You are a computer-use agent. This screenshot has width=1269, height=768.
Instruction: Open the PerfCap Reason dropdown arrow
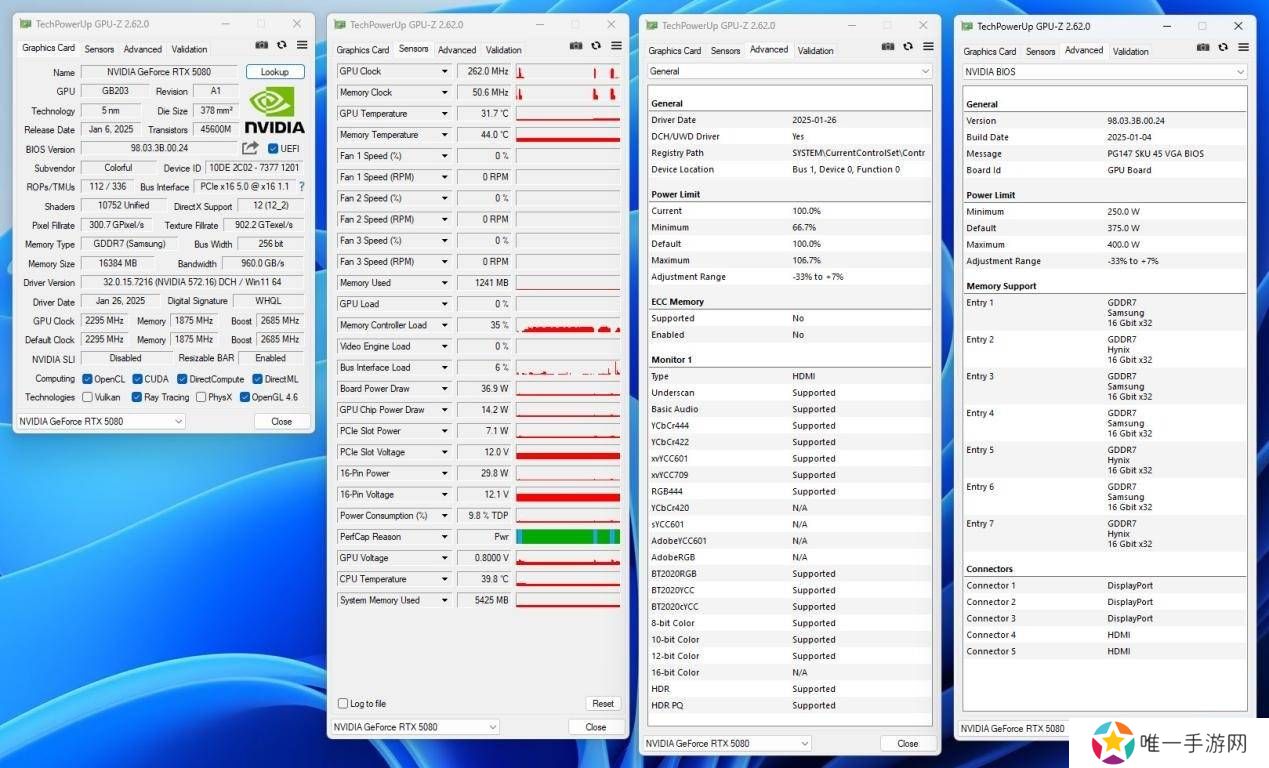pos(444,537)
